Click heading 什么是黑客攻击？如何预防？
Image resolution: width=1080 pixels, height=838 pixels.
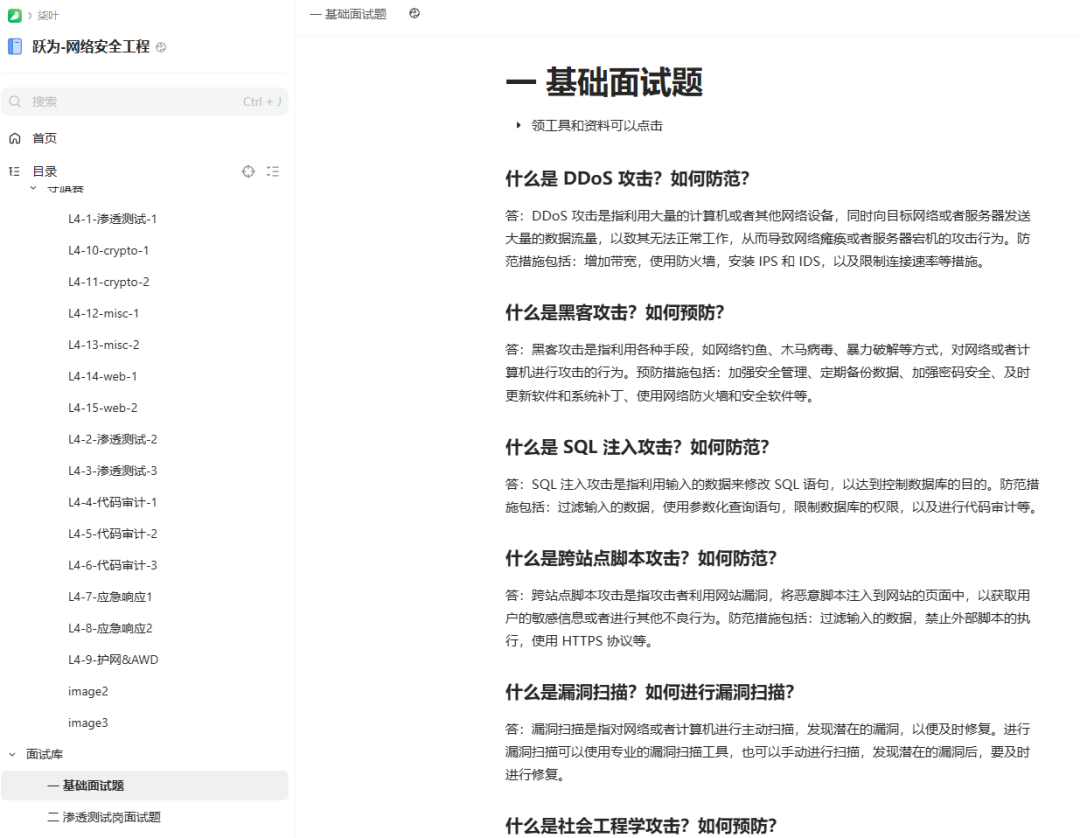click(615, 313)
